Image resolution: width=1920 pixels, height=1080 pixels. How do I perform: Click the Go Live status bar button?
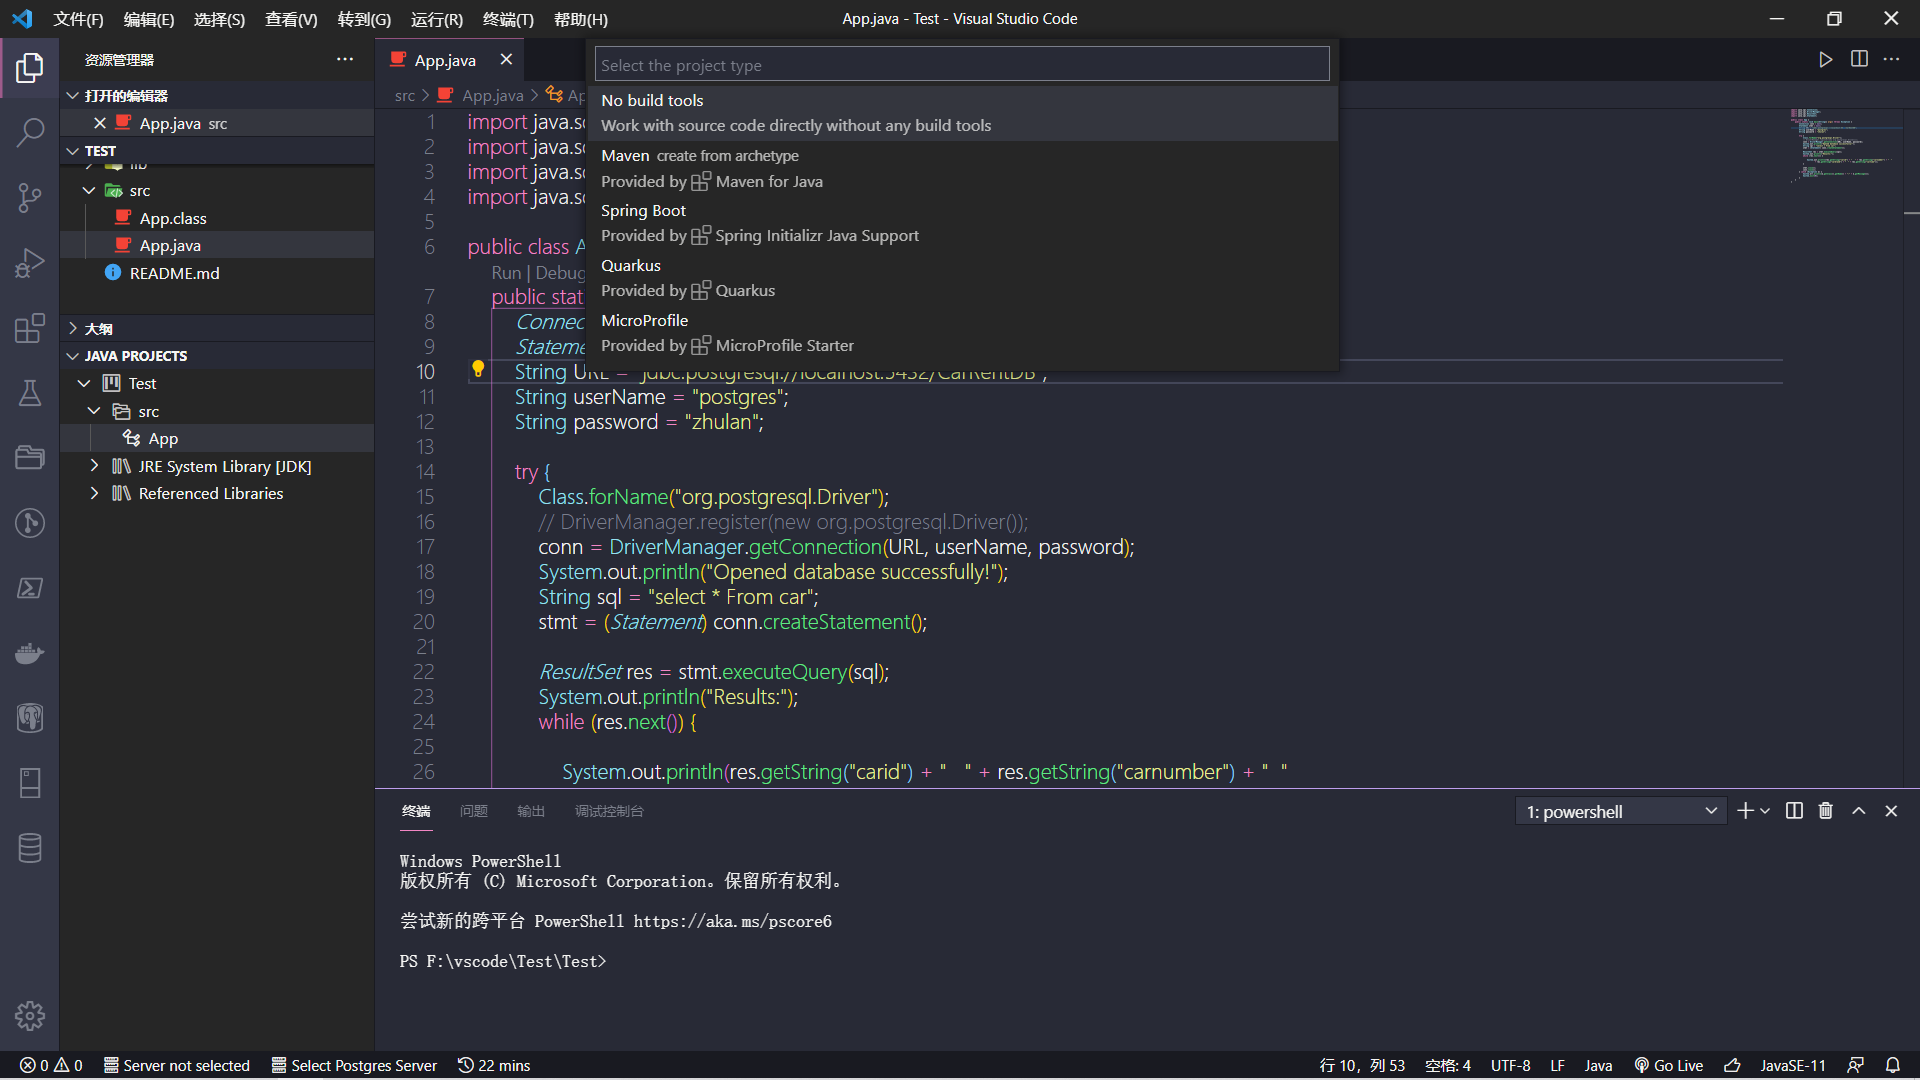click(x=1668, y=1065)
